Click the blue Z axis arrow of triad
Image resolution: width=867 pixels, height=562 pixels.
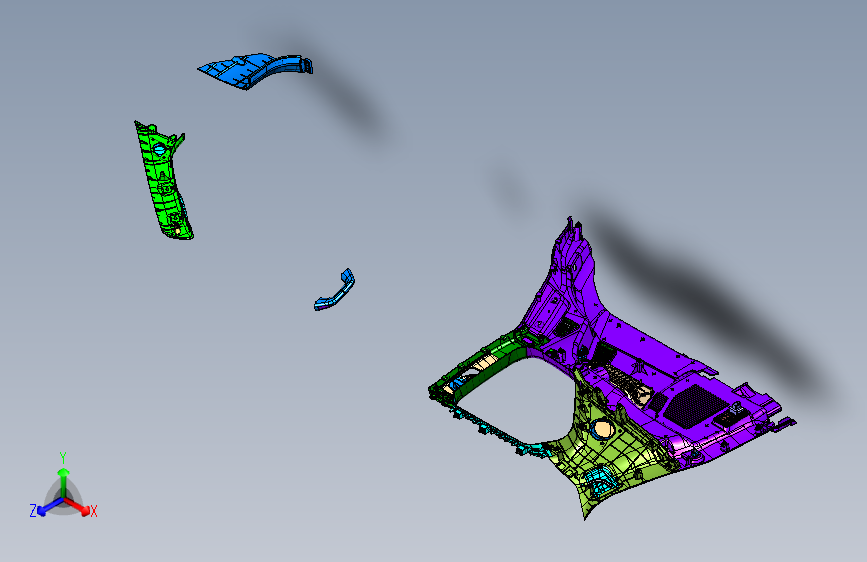tap(50, 507)
